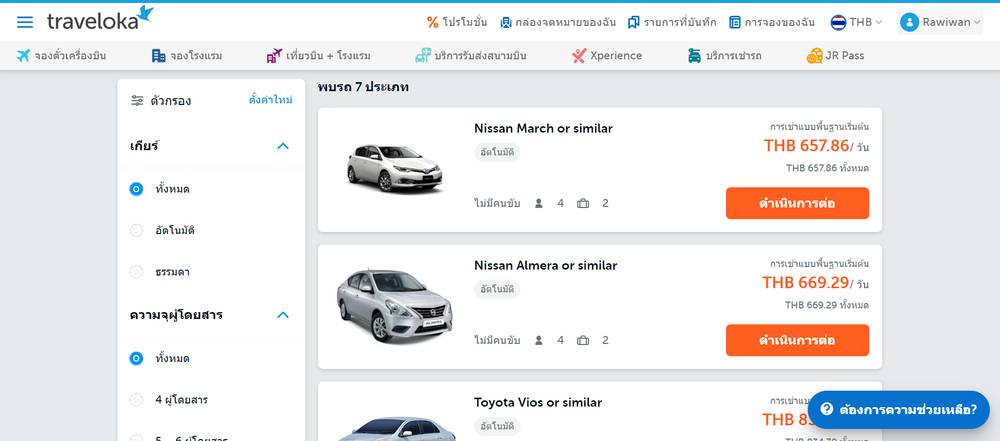Image resolution: width=1000 pixels, height=441 pixels.
Task: Click Nissan March or similar title
Action: 543,128
